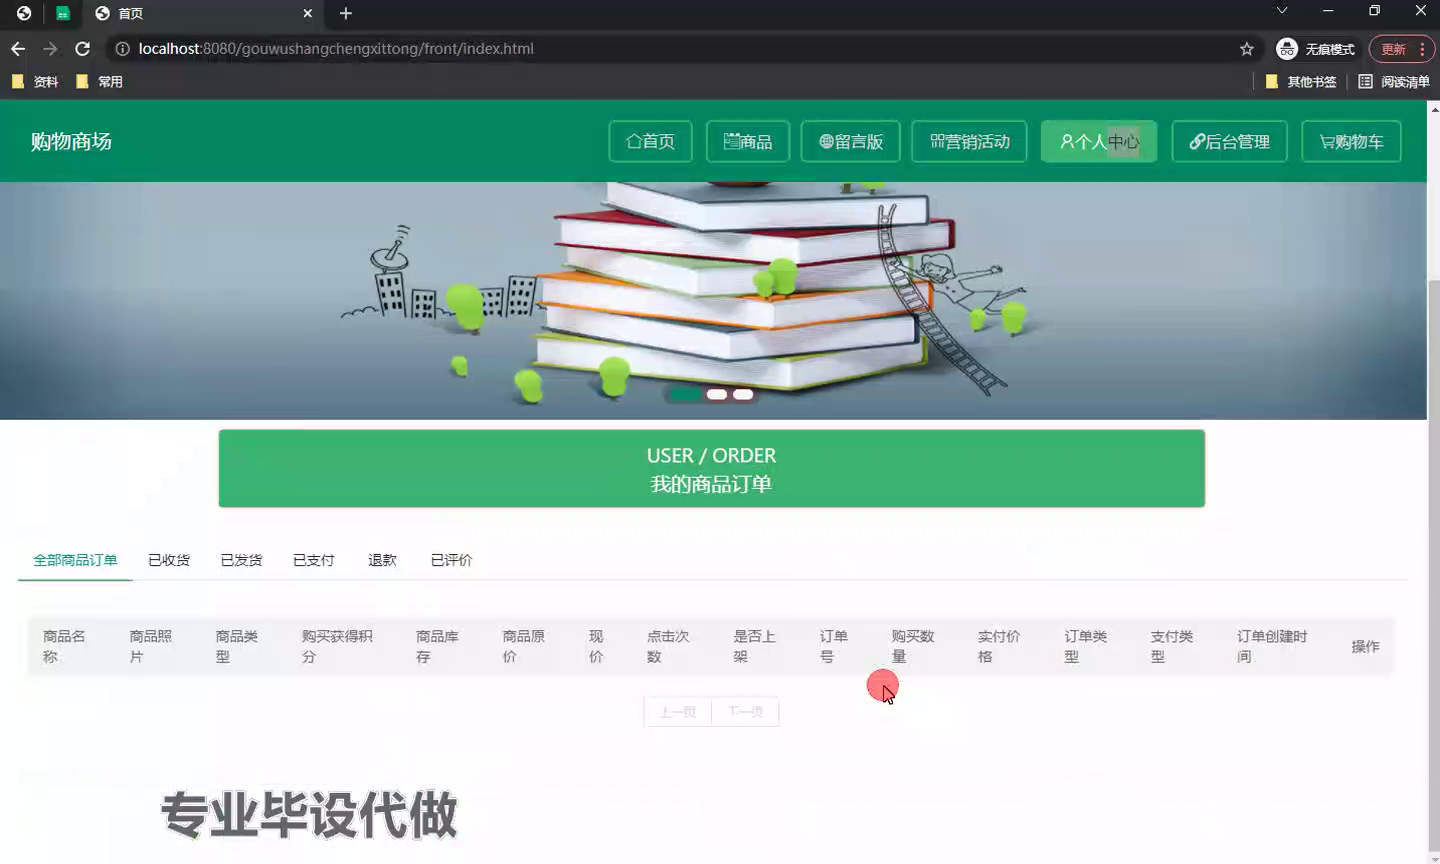Click the 操作 column header
Image resolution: width=1440 pixels, height=864 pixels.
1365,647
